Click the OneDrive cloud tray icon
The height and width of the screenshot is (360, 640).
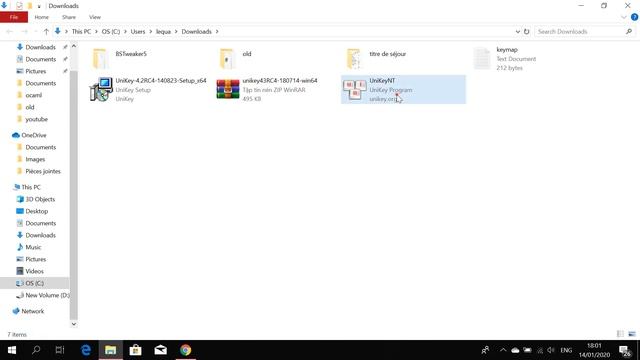(x=515, y=350)
